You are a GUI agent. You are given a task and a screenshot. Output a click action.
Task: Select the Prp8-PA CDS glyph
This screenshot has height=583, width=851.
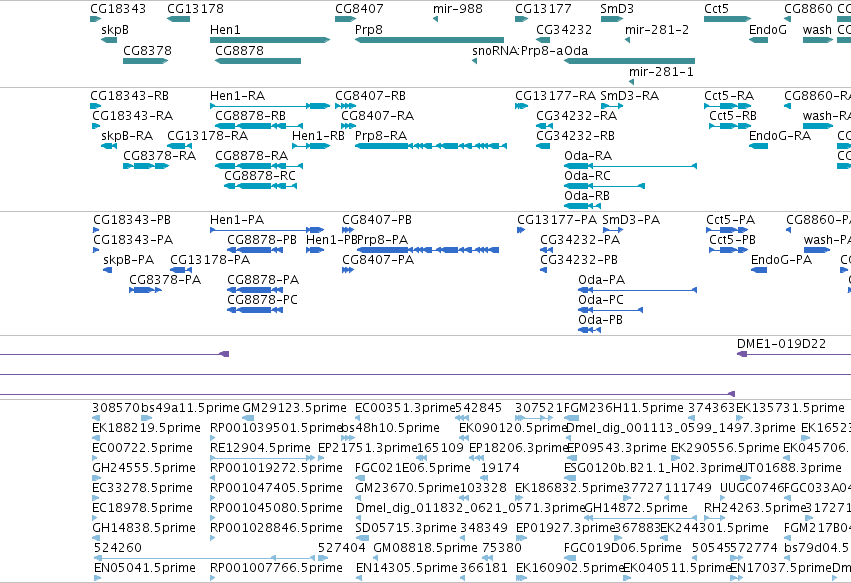[x=428, y=250]
